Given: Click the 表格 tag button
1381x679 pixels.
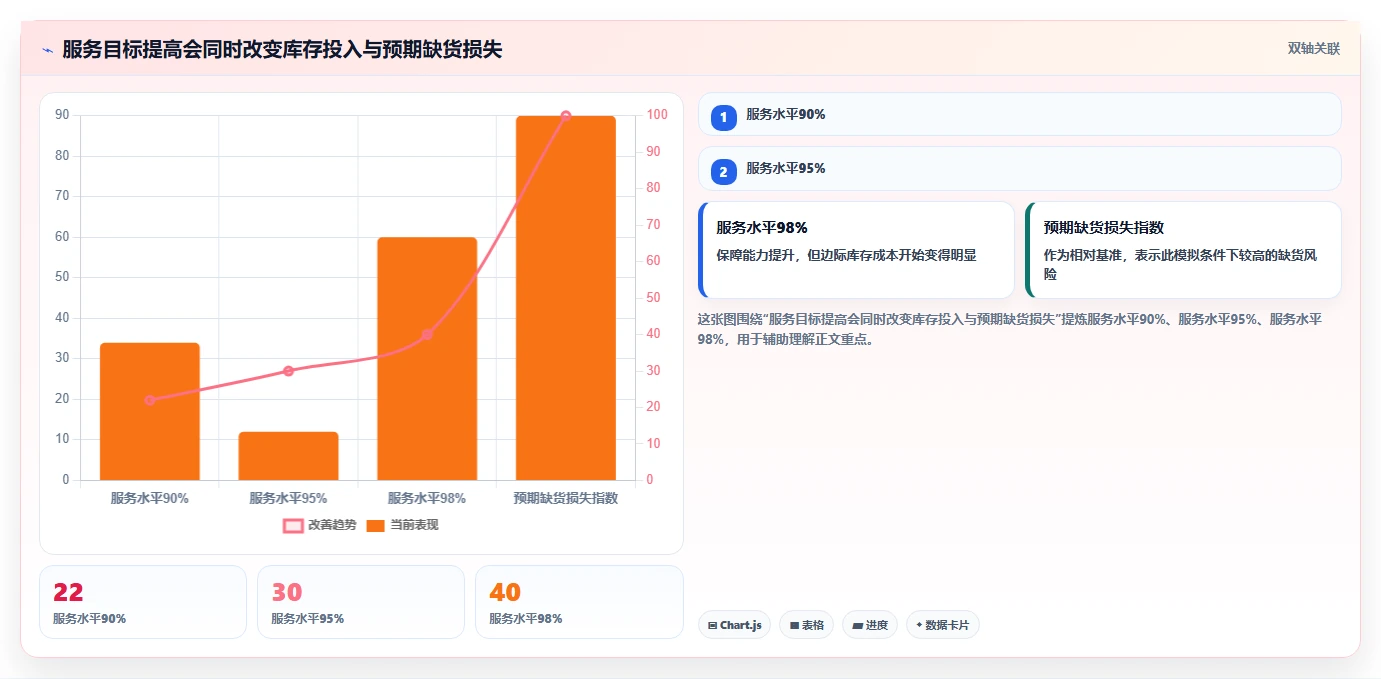Looking at the screenshot, I should 806,625.
